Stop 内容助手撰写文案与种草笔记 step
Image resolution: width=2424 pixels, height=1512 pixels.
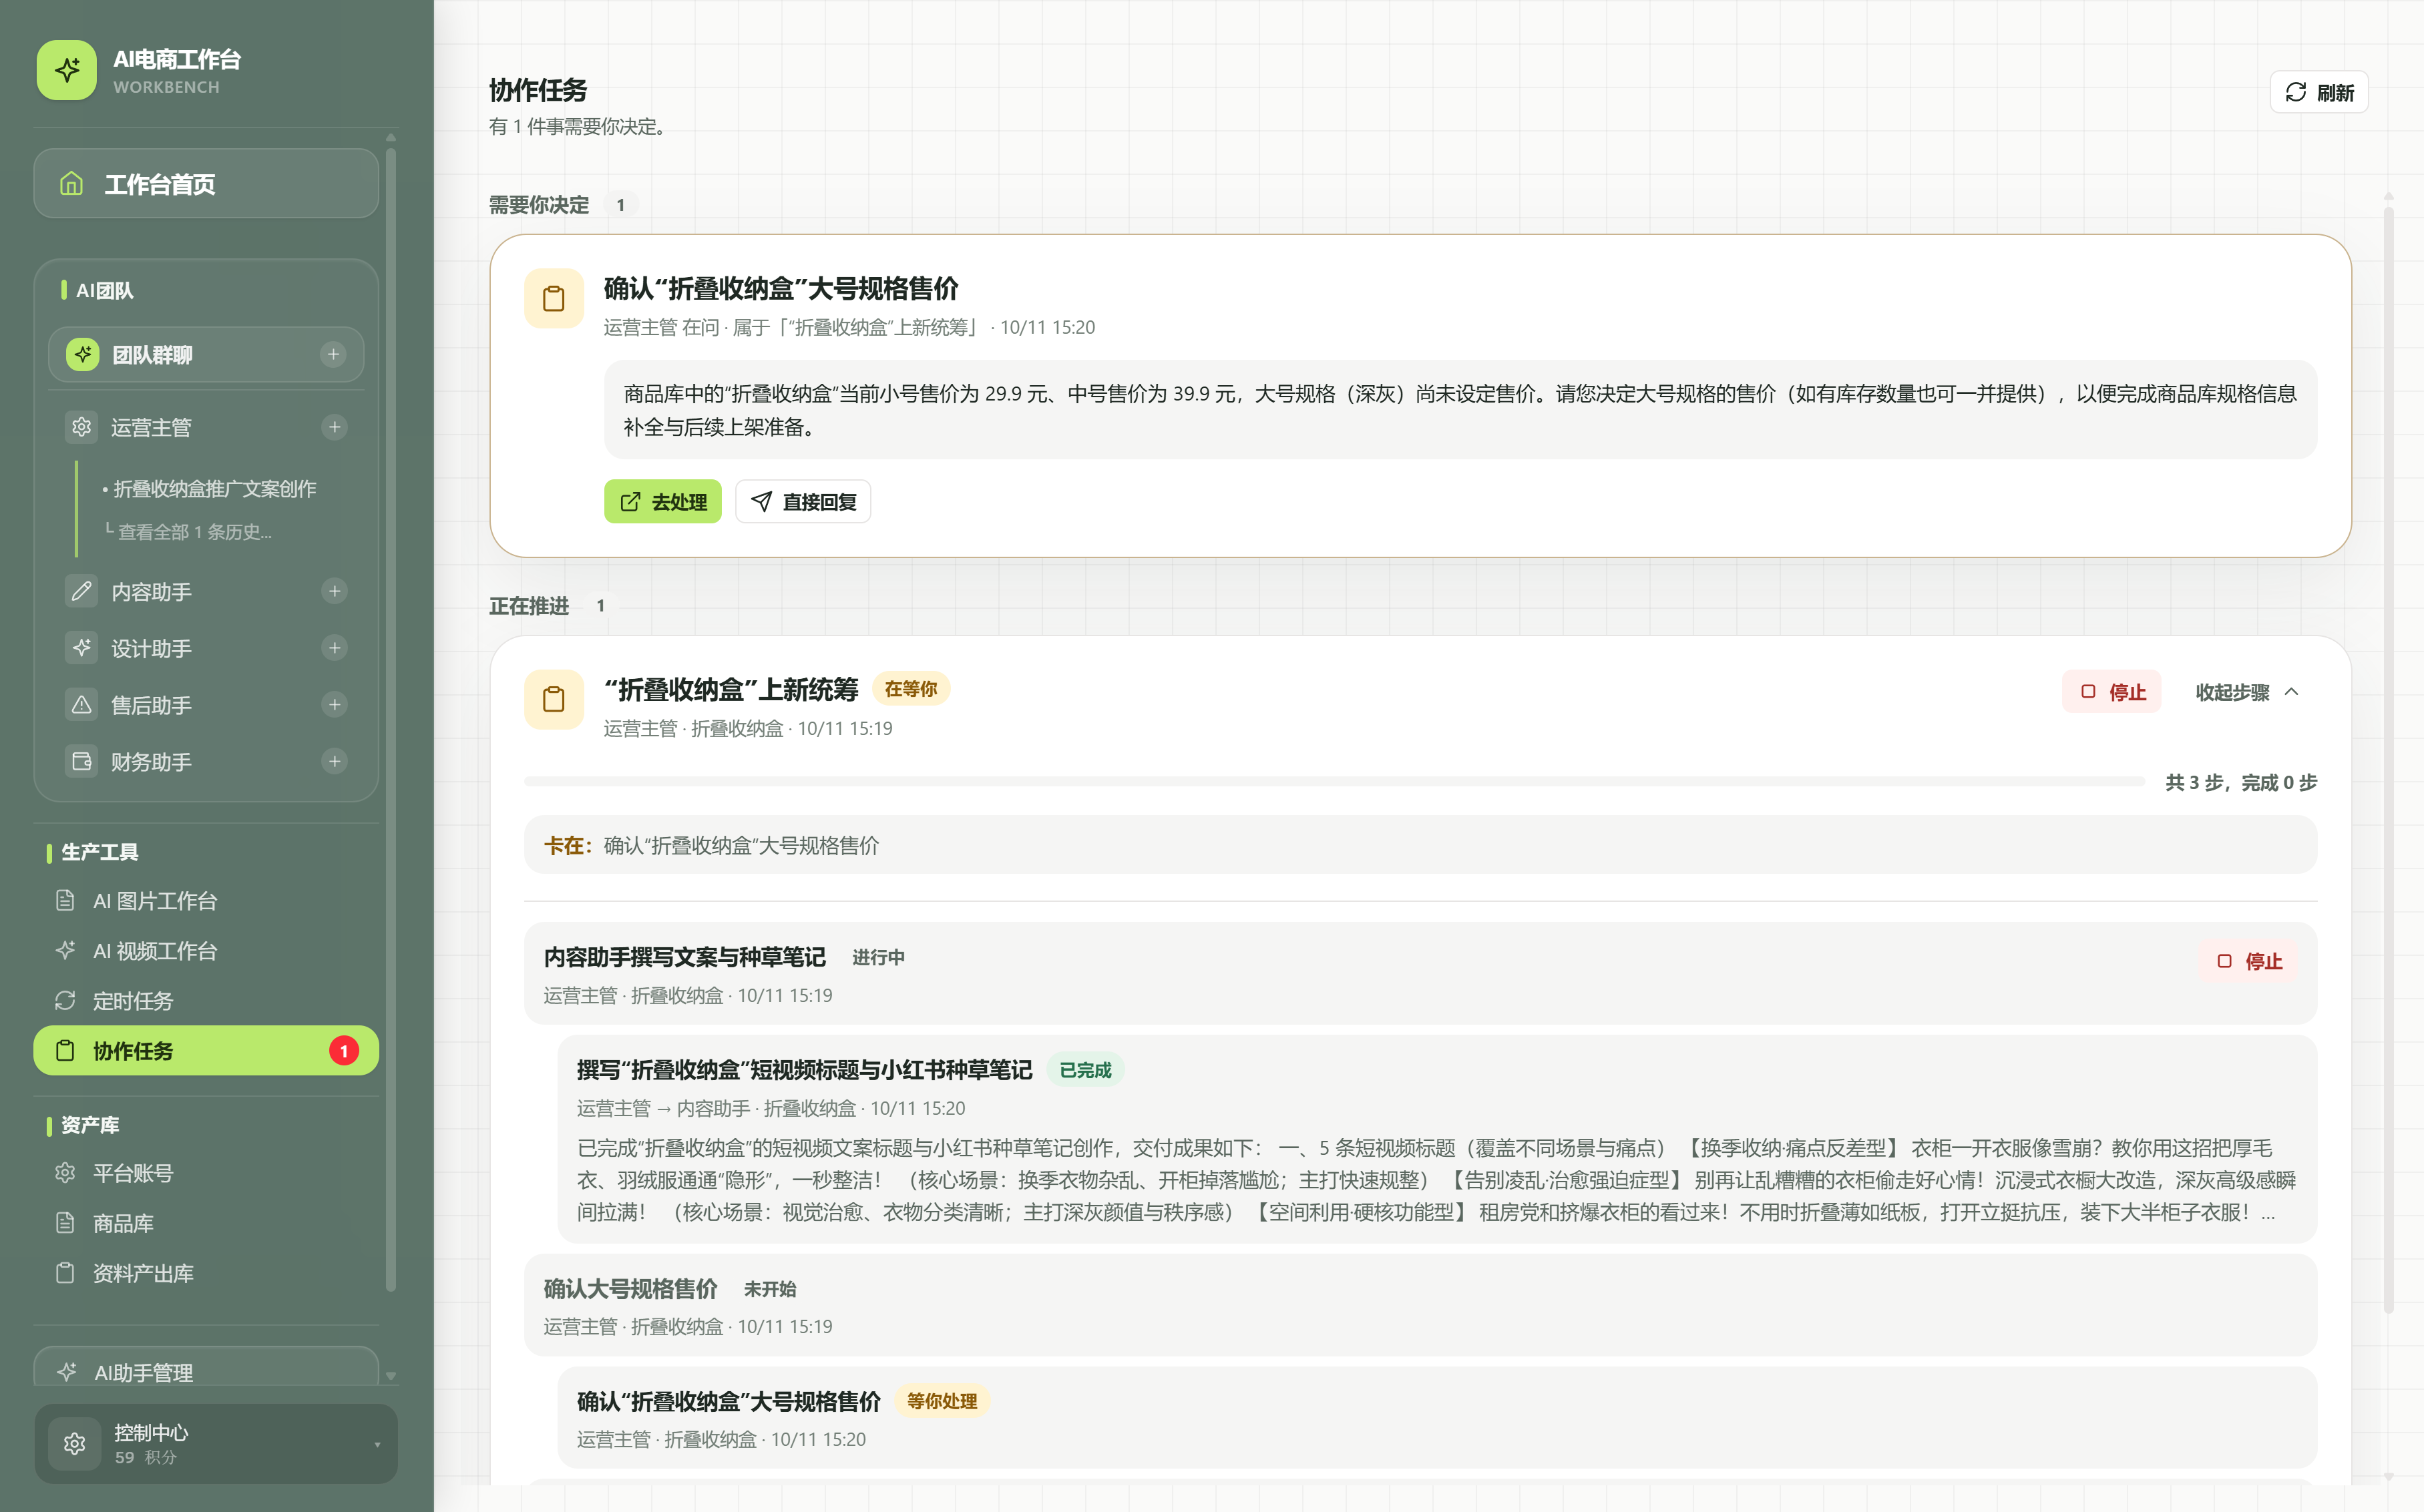click(2248, 961)
